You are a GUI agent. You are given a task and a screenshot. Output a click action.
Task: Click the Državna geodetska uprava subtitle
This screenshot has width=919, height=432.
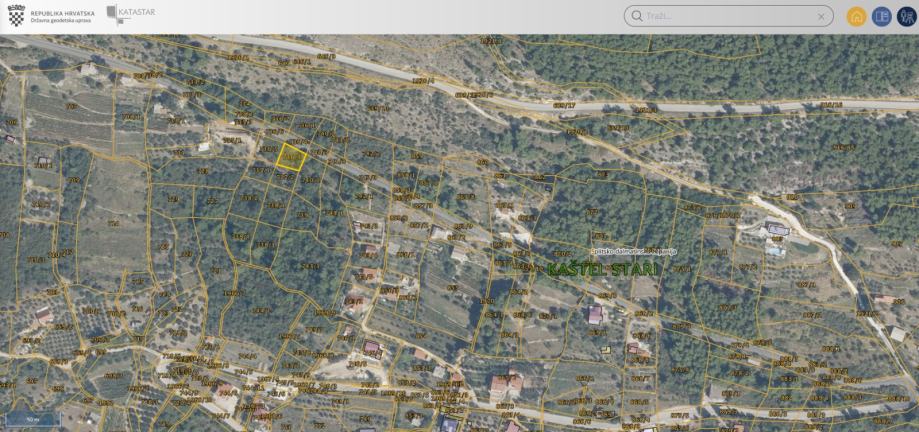pos(60,20)
